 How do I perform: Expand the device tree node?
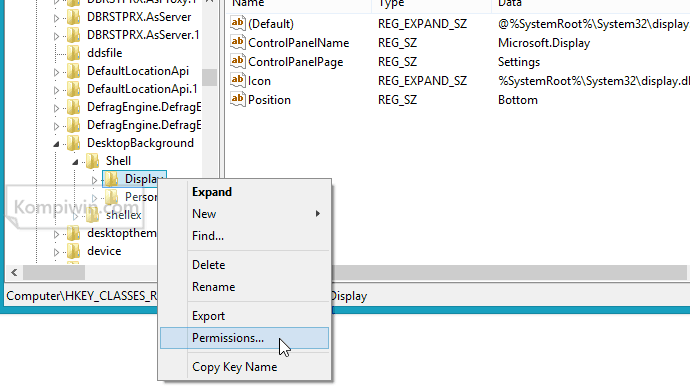tap(56, 252)
